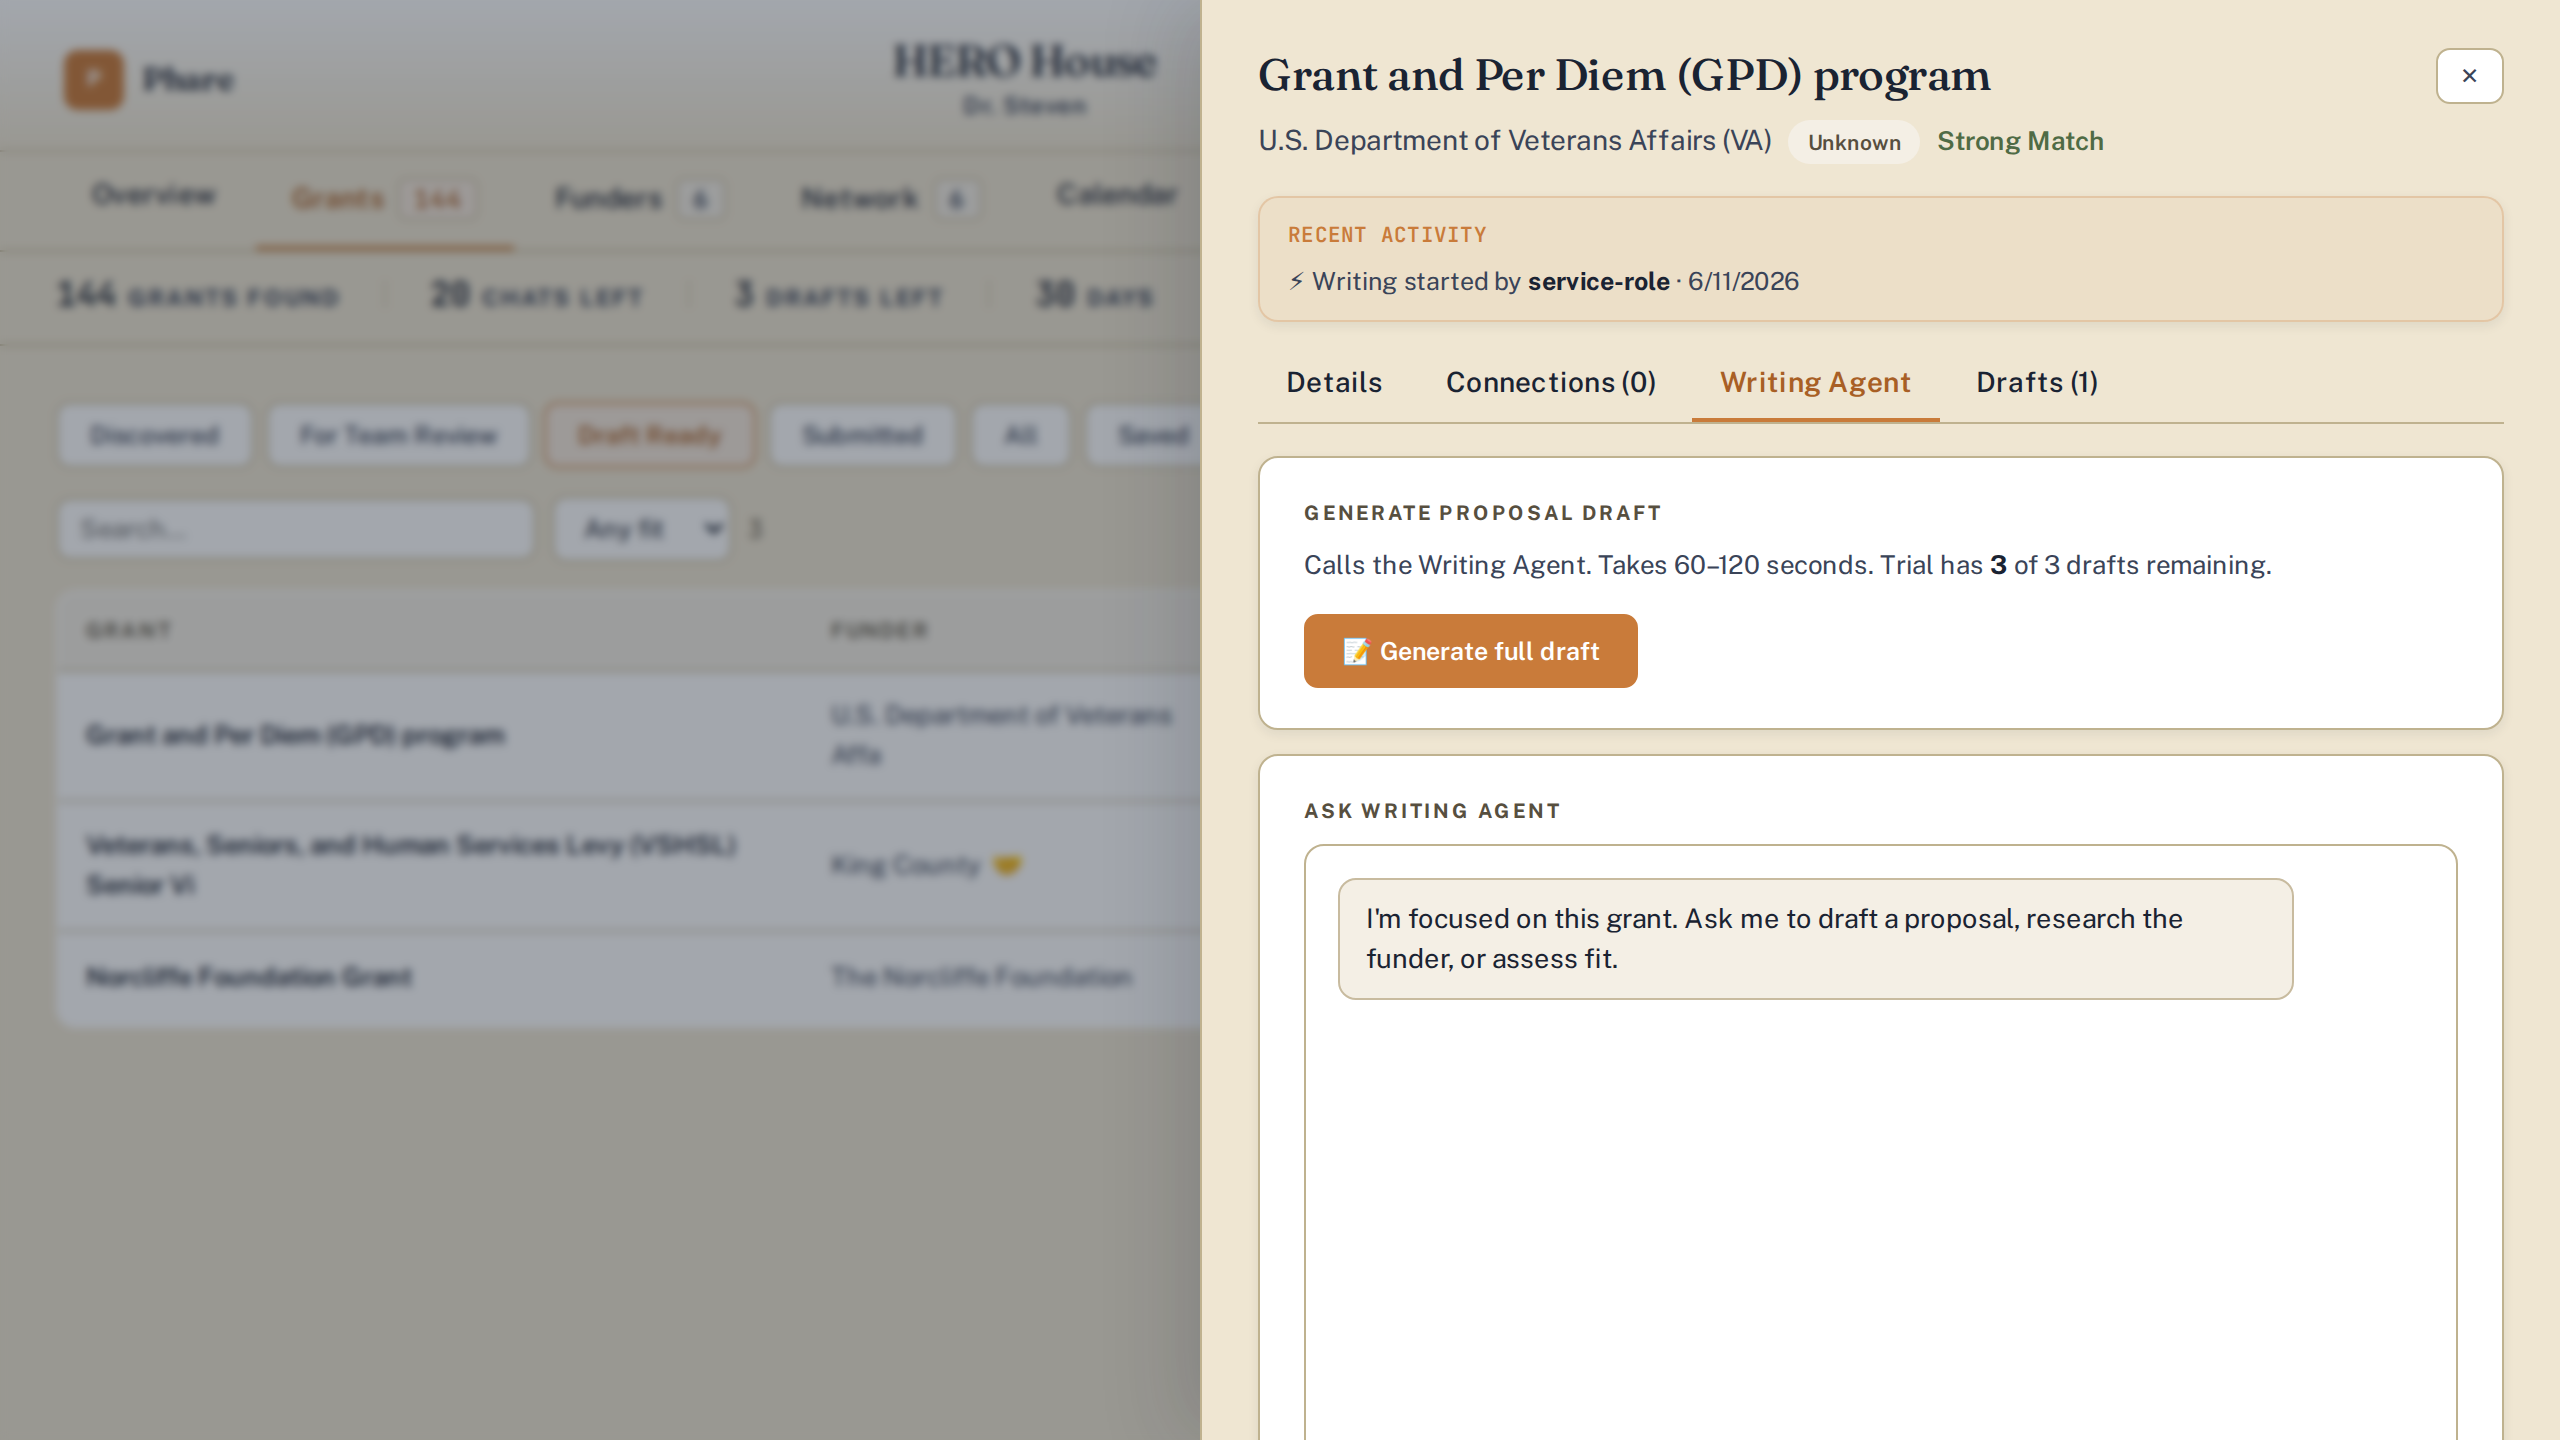2560x1440 pixels.
Task: Switch to Connections (0) tab
Action: [x=1551, y=382]
